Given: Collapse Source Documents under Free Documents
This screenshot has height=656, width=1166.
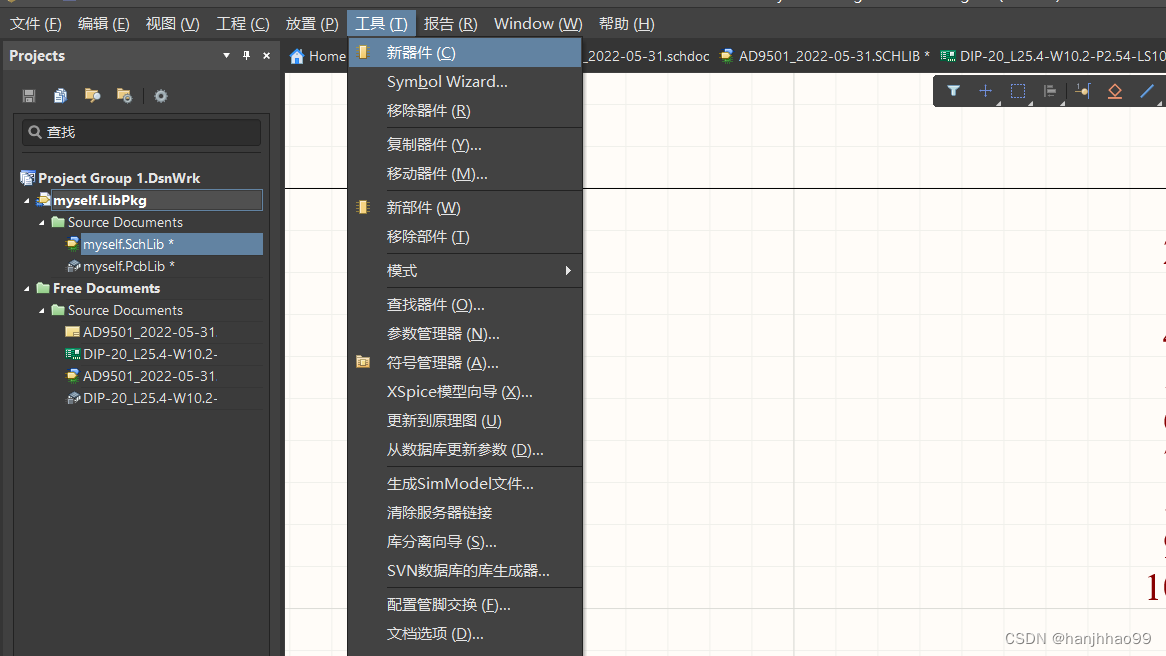Looking at the screenshot, I should [x=42, y=310].
